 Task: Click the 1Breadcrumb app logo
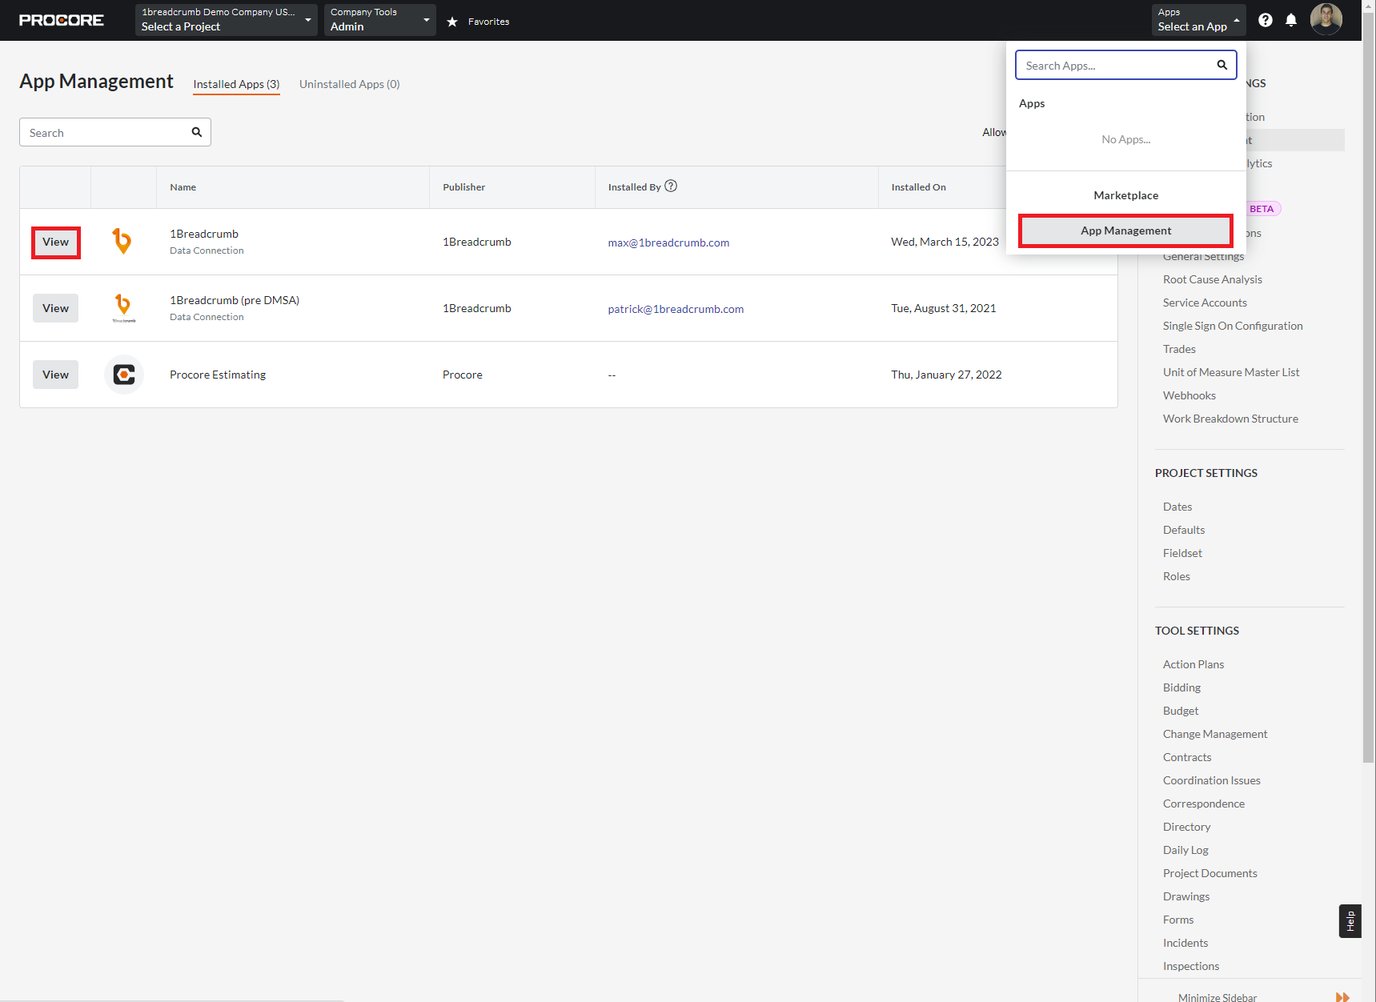click(x=123, y=241)
